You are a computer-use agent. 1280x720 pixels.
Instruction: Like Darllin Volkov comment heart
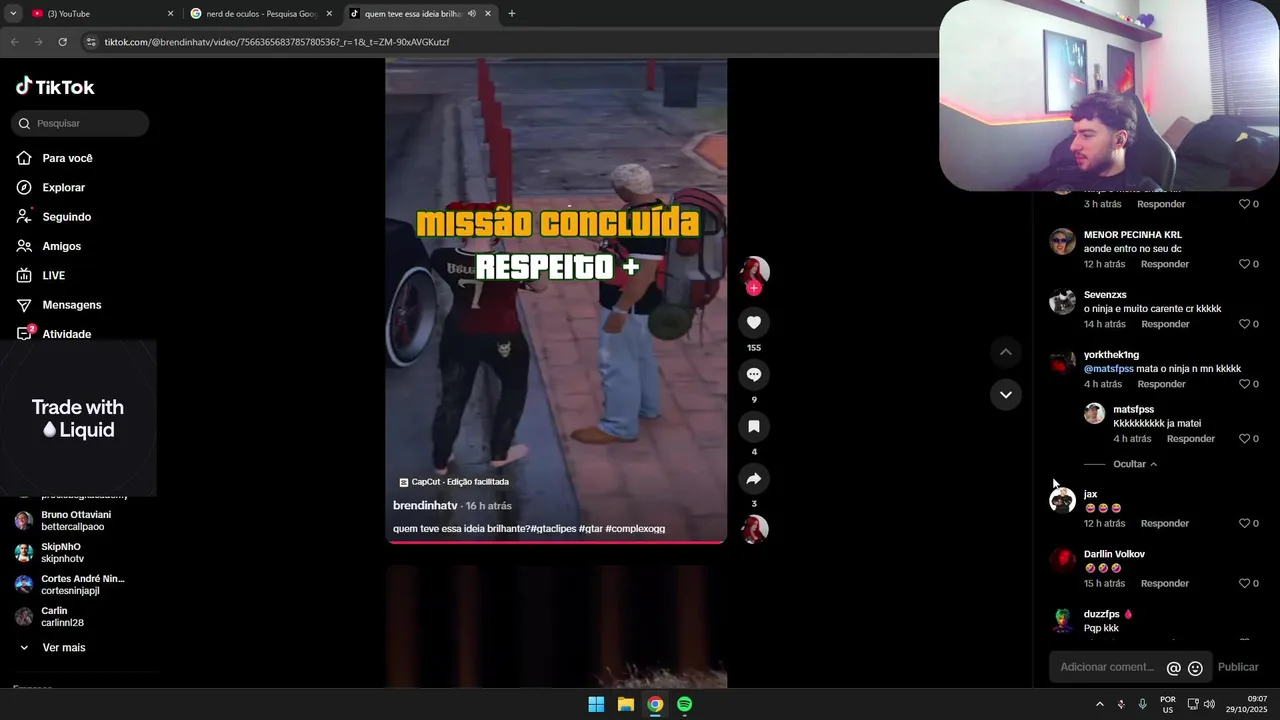click(1245, 583)
